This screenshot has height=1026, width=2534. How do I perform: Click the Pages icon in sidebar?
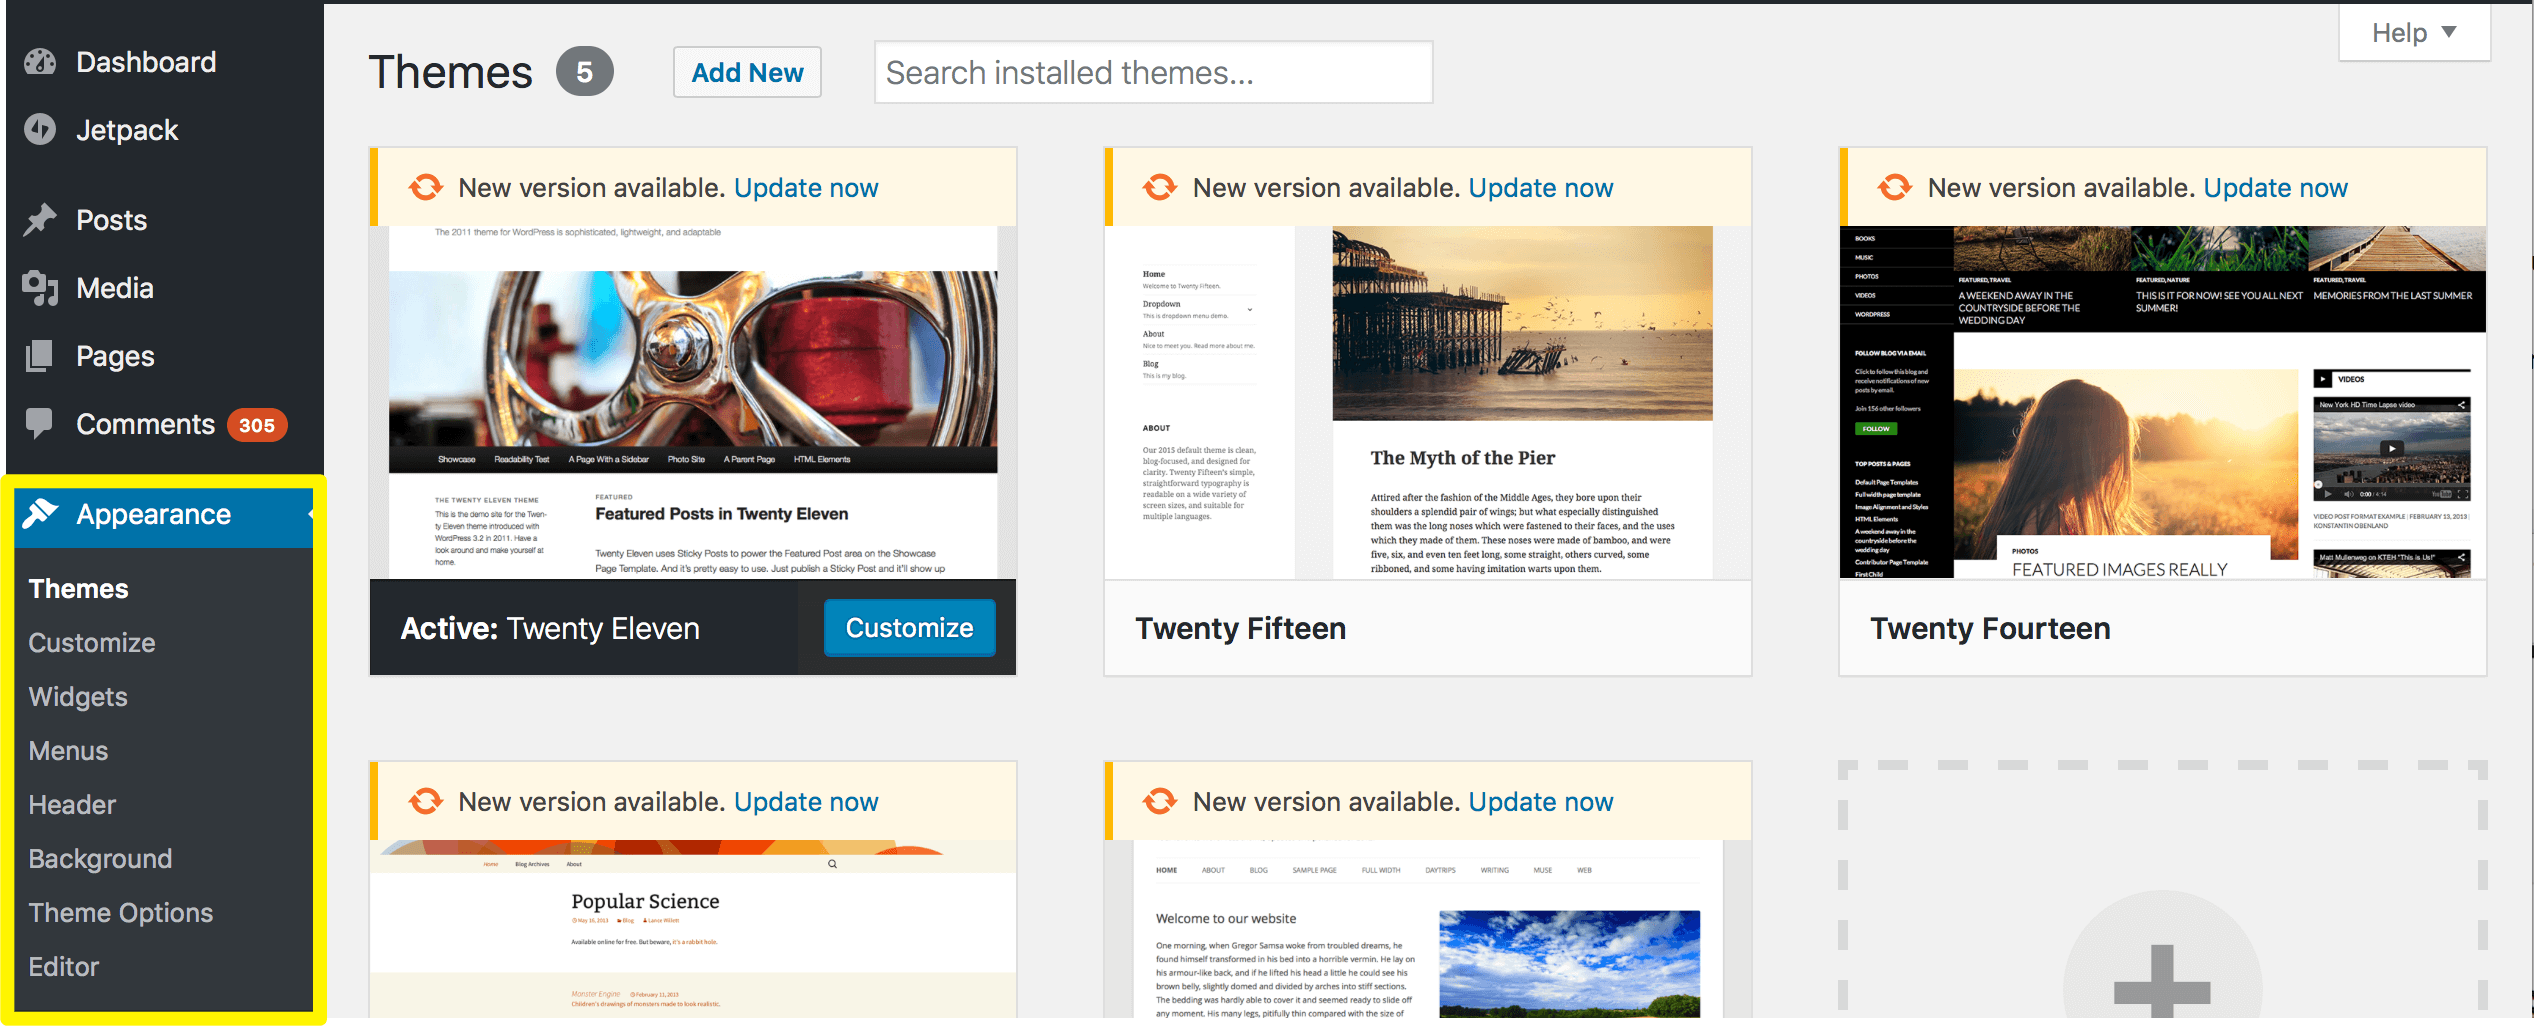pyautogui.click(x=40, y=356)
